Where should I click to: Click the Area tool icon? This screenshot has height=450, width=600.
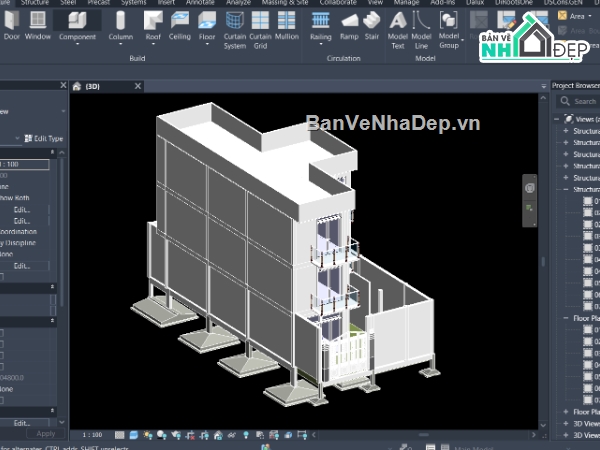click(562, 16)
